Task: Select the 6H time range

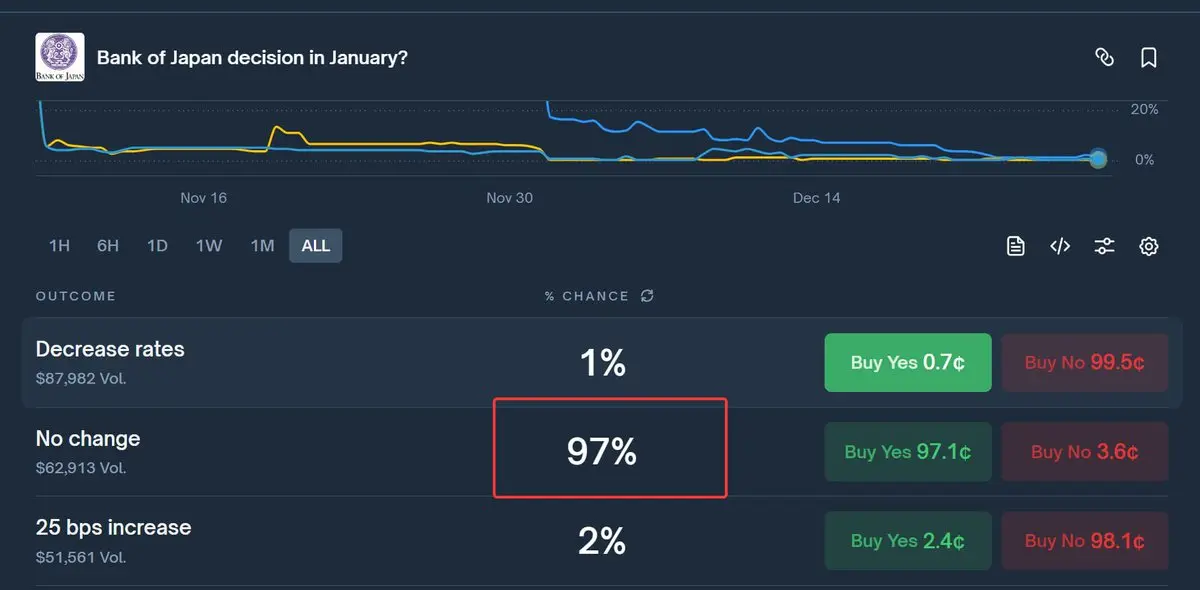Action: coord(108,246)
